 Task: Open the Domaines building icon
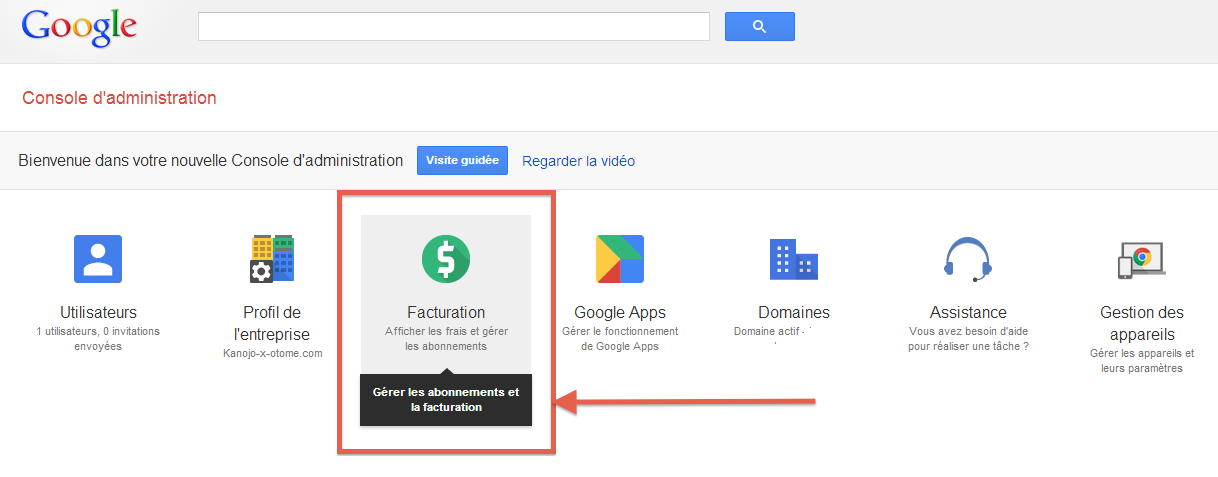pyautogui.click(x=794, y=259)
